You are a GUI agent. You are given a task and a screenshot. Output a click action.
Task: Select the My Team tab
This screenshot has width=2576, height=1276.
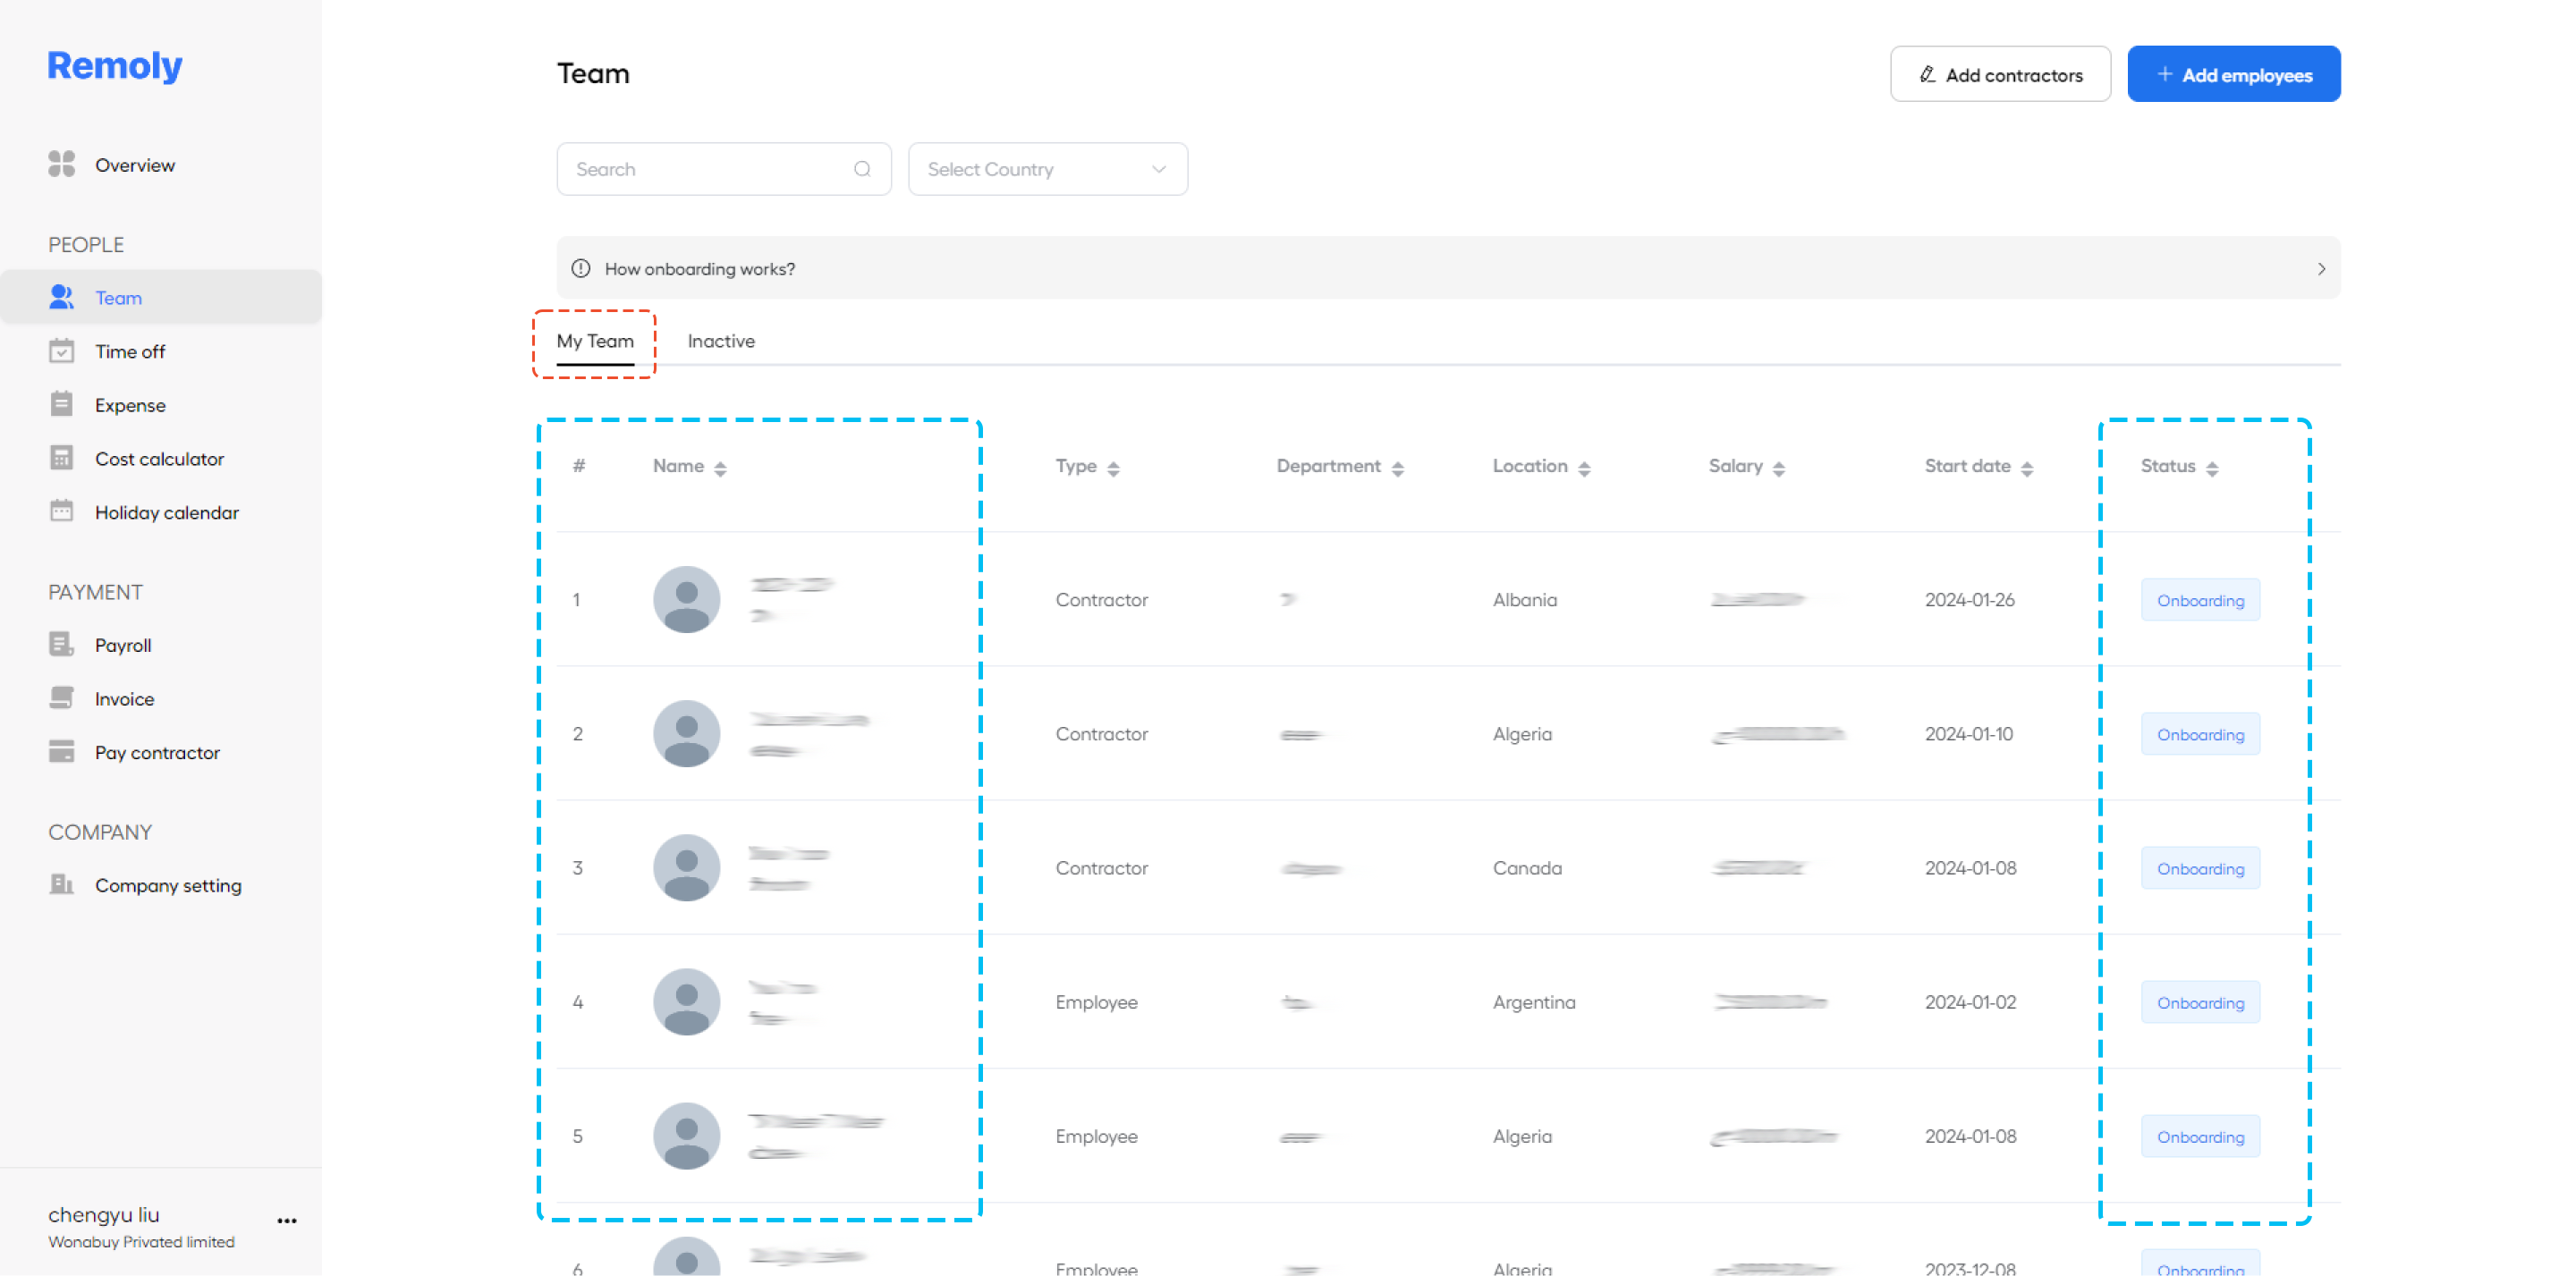point(595,340)
